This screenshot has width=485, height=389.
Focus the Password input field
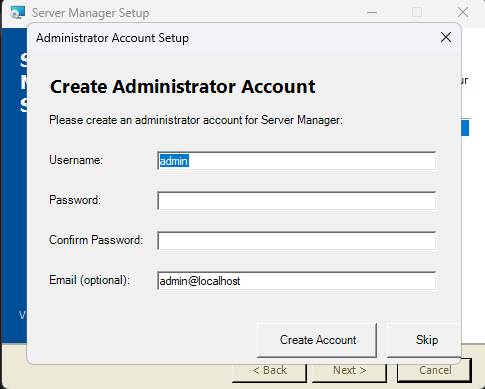click(296, 201)
